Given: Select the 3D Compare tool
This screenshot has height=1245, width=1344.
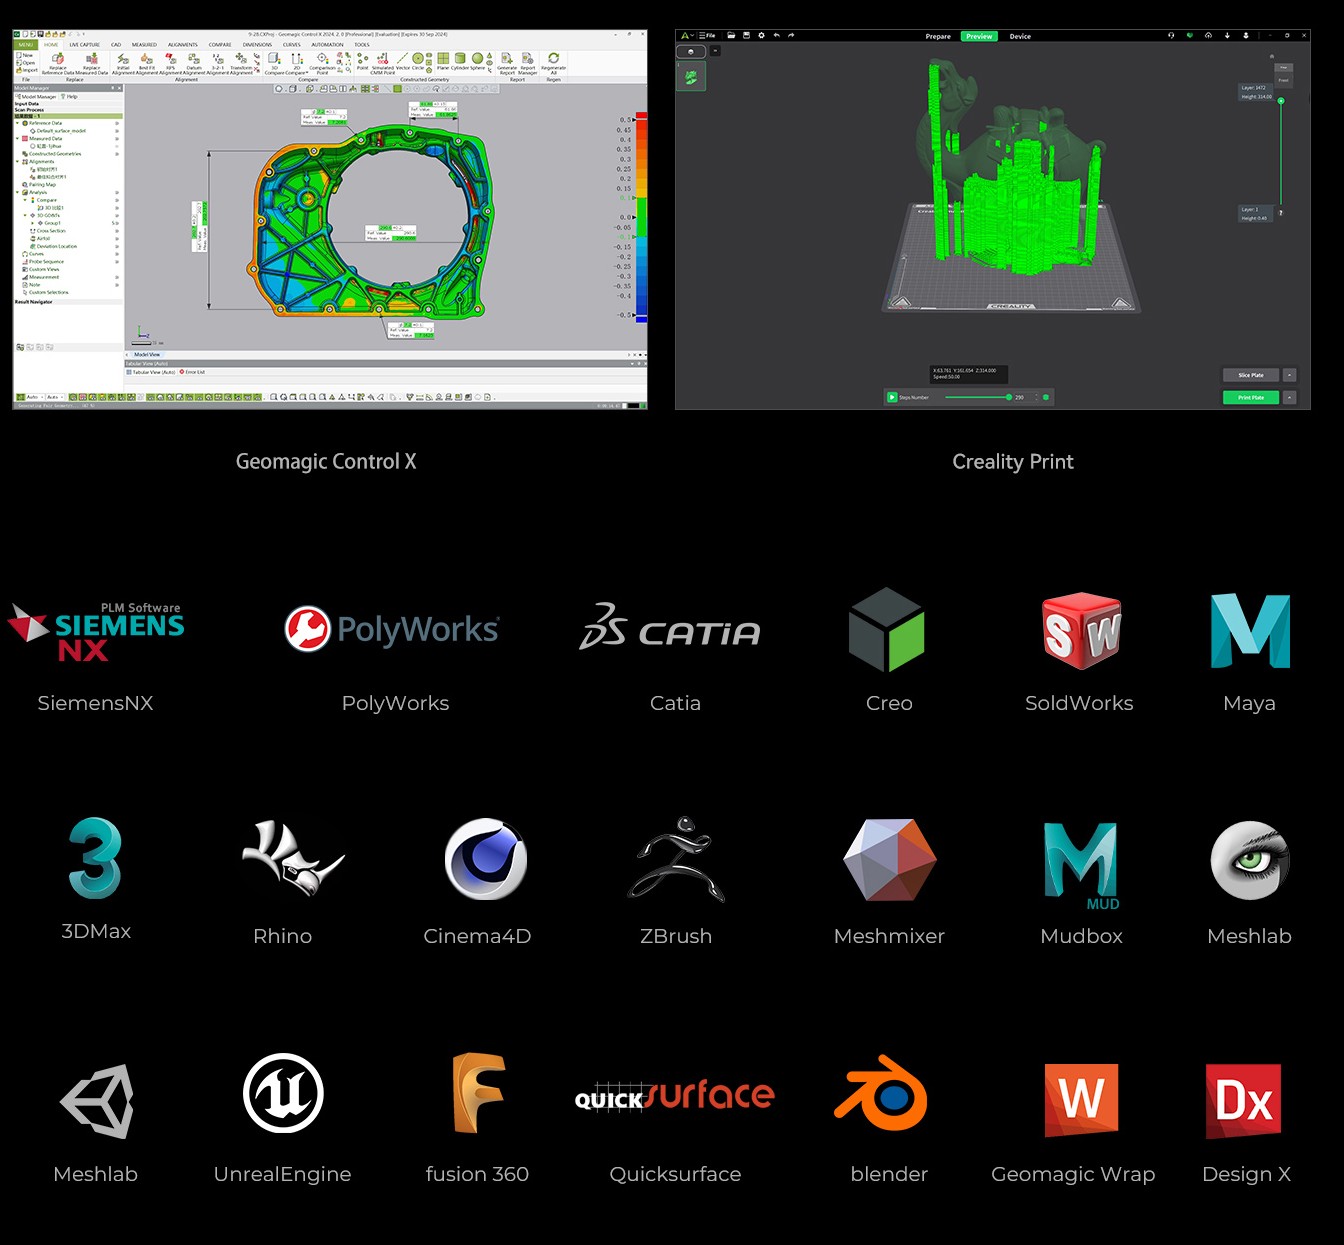Looking at the screenshot, I should [x=275, y=60].
